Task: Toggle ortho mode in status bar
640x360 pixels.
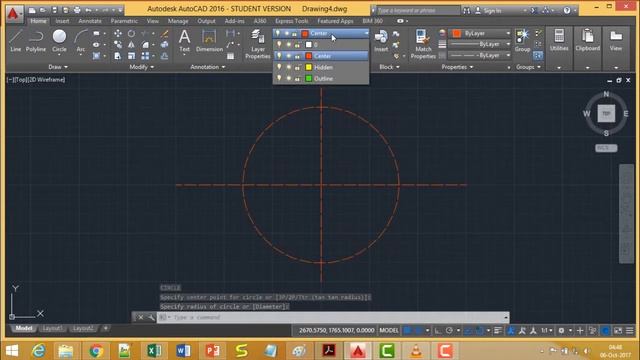Action: tap(438, 330)
